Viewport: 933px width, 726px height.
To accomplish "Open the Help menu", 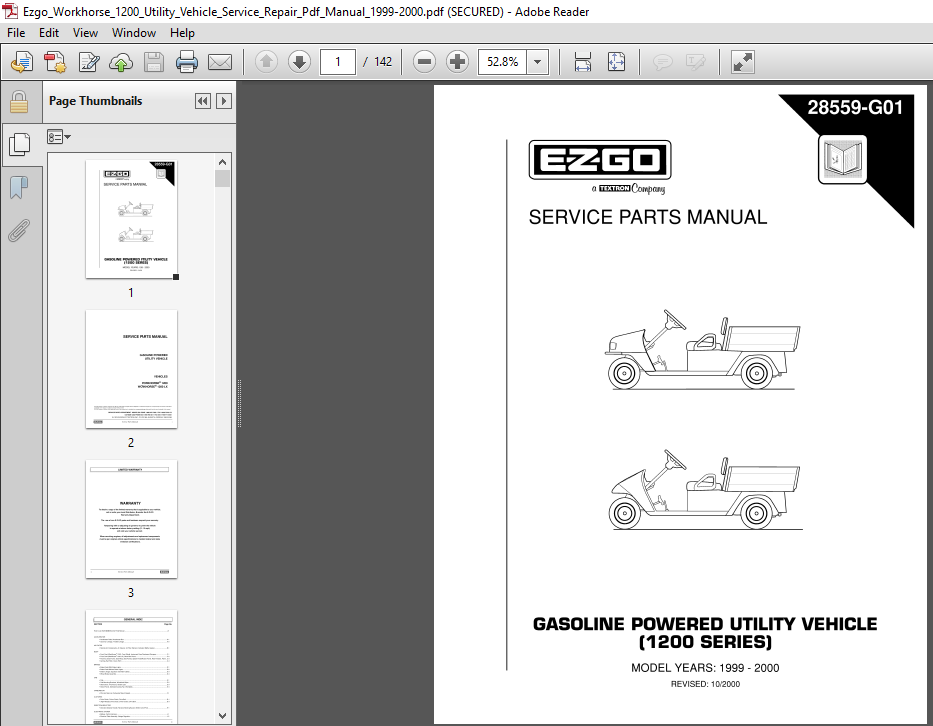I will (182, 33).
